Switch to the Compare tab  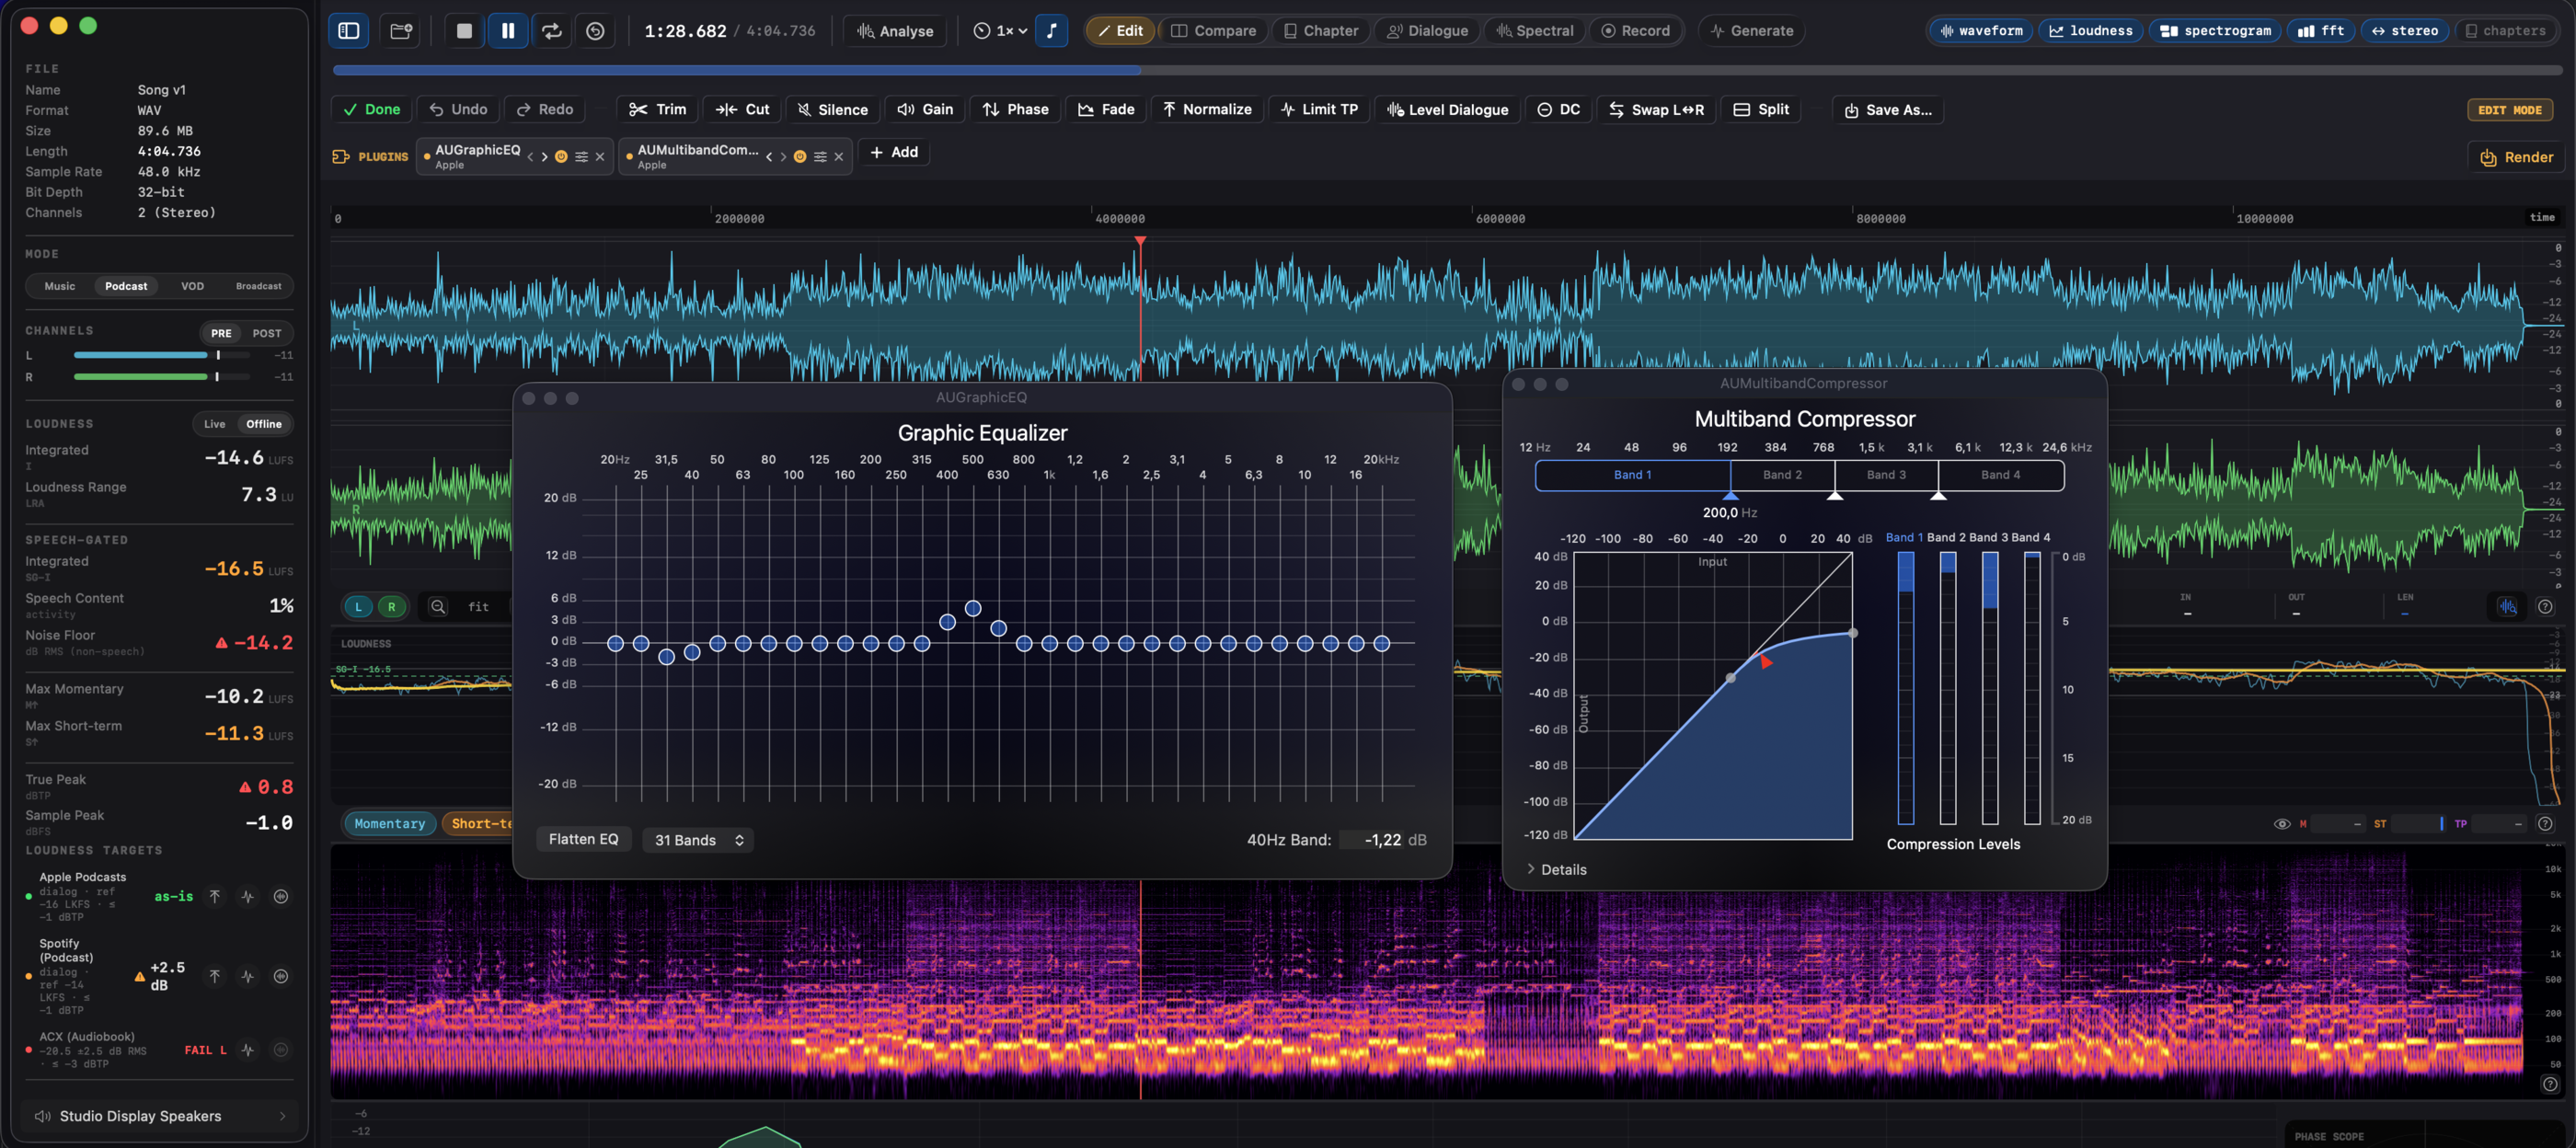1213,31
